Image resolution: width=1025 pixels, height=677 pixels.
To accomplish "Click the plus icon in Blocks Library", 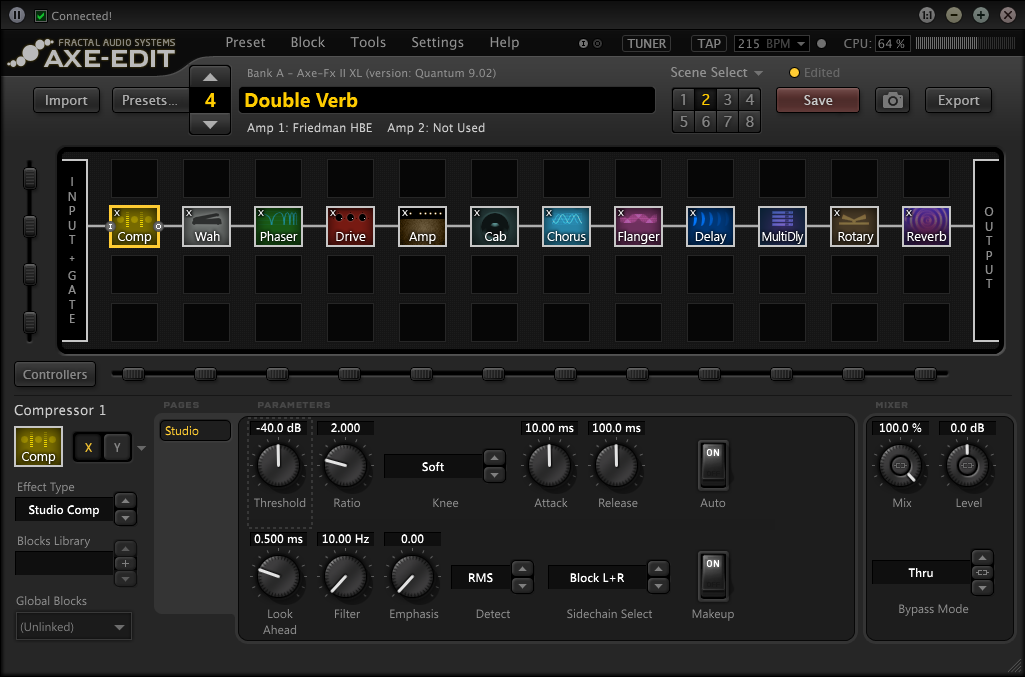I will tap(126, 563).
